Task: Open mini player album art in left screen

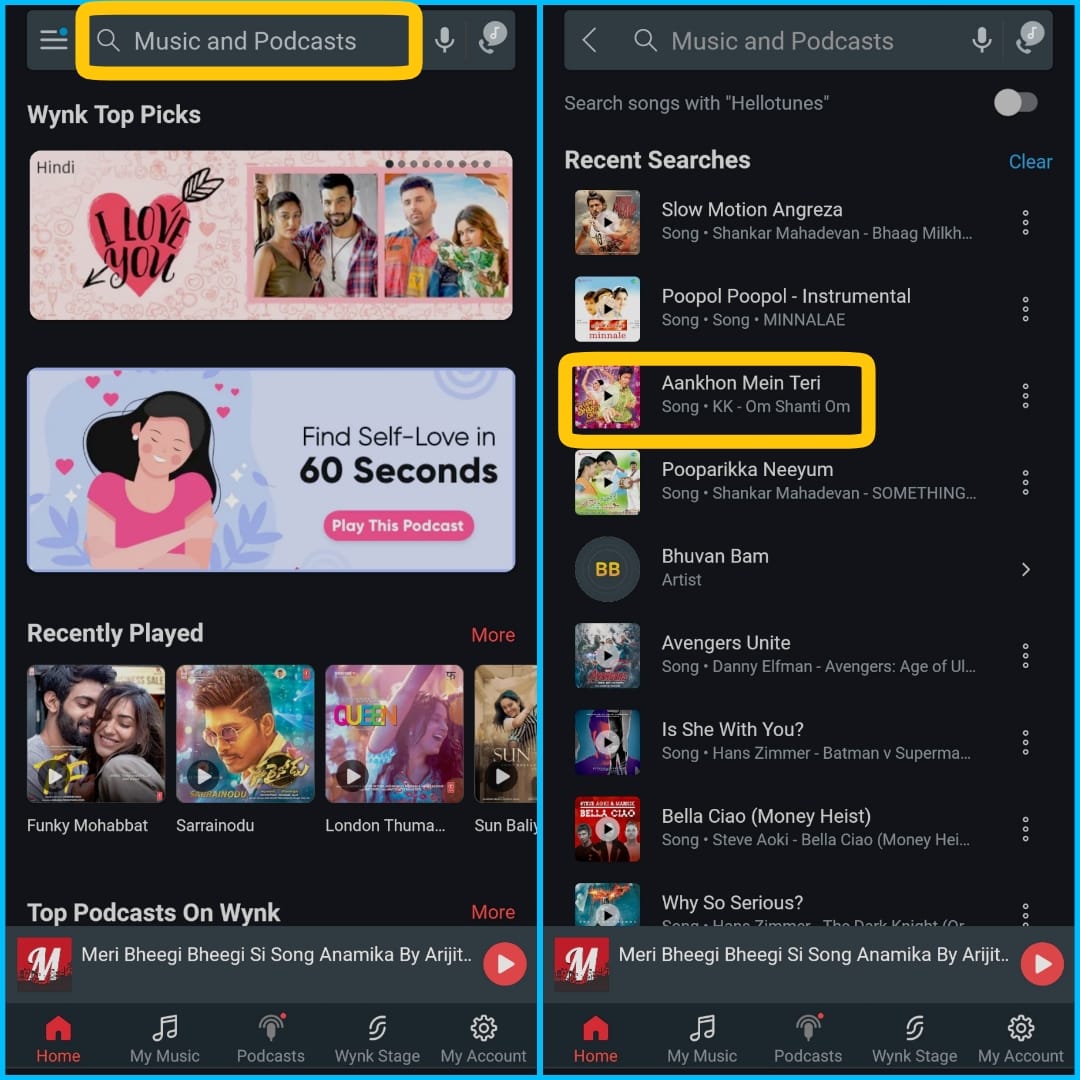Action: (44, 964)
